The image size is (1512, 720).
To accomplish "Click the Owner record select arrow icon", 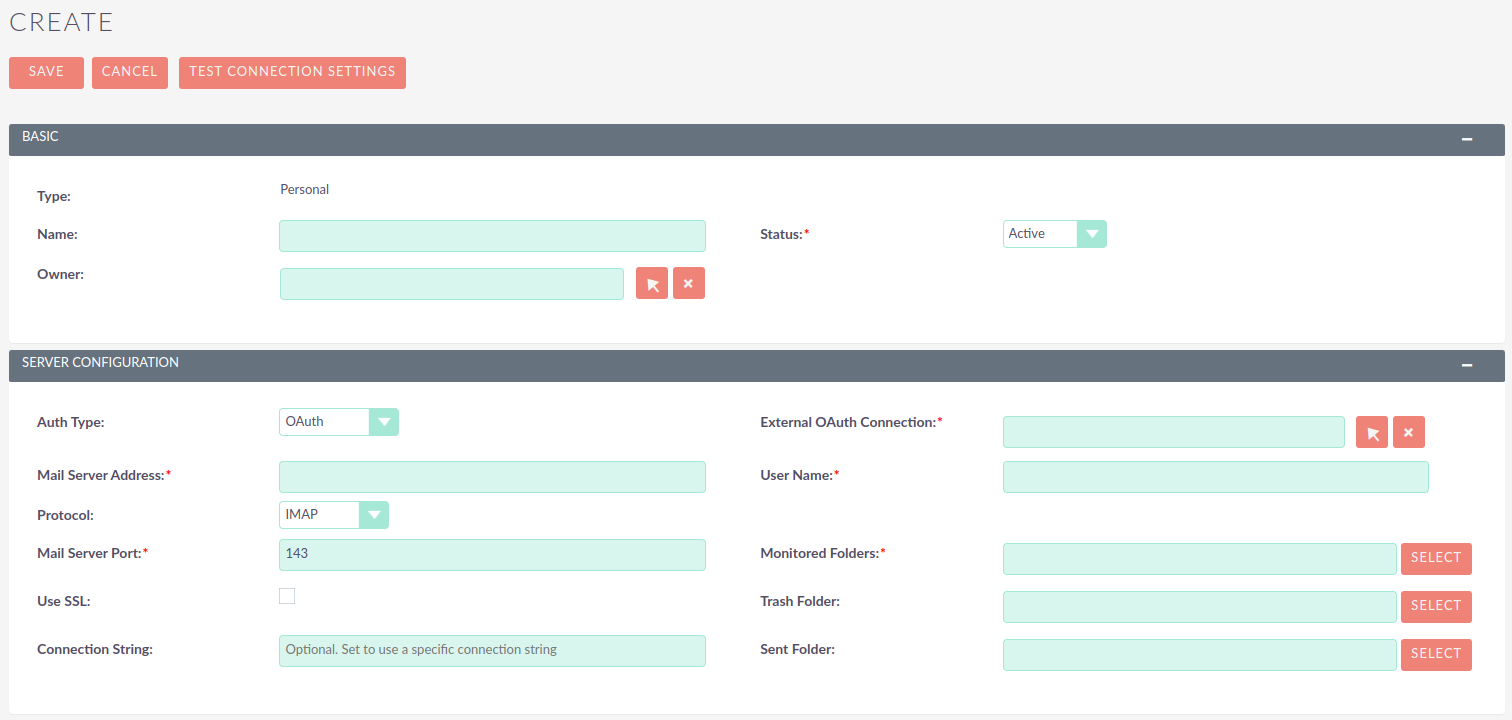I will tap(651, 283).
